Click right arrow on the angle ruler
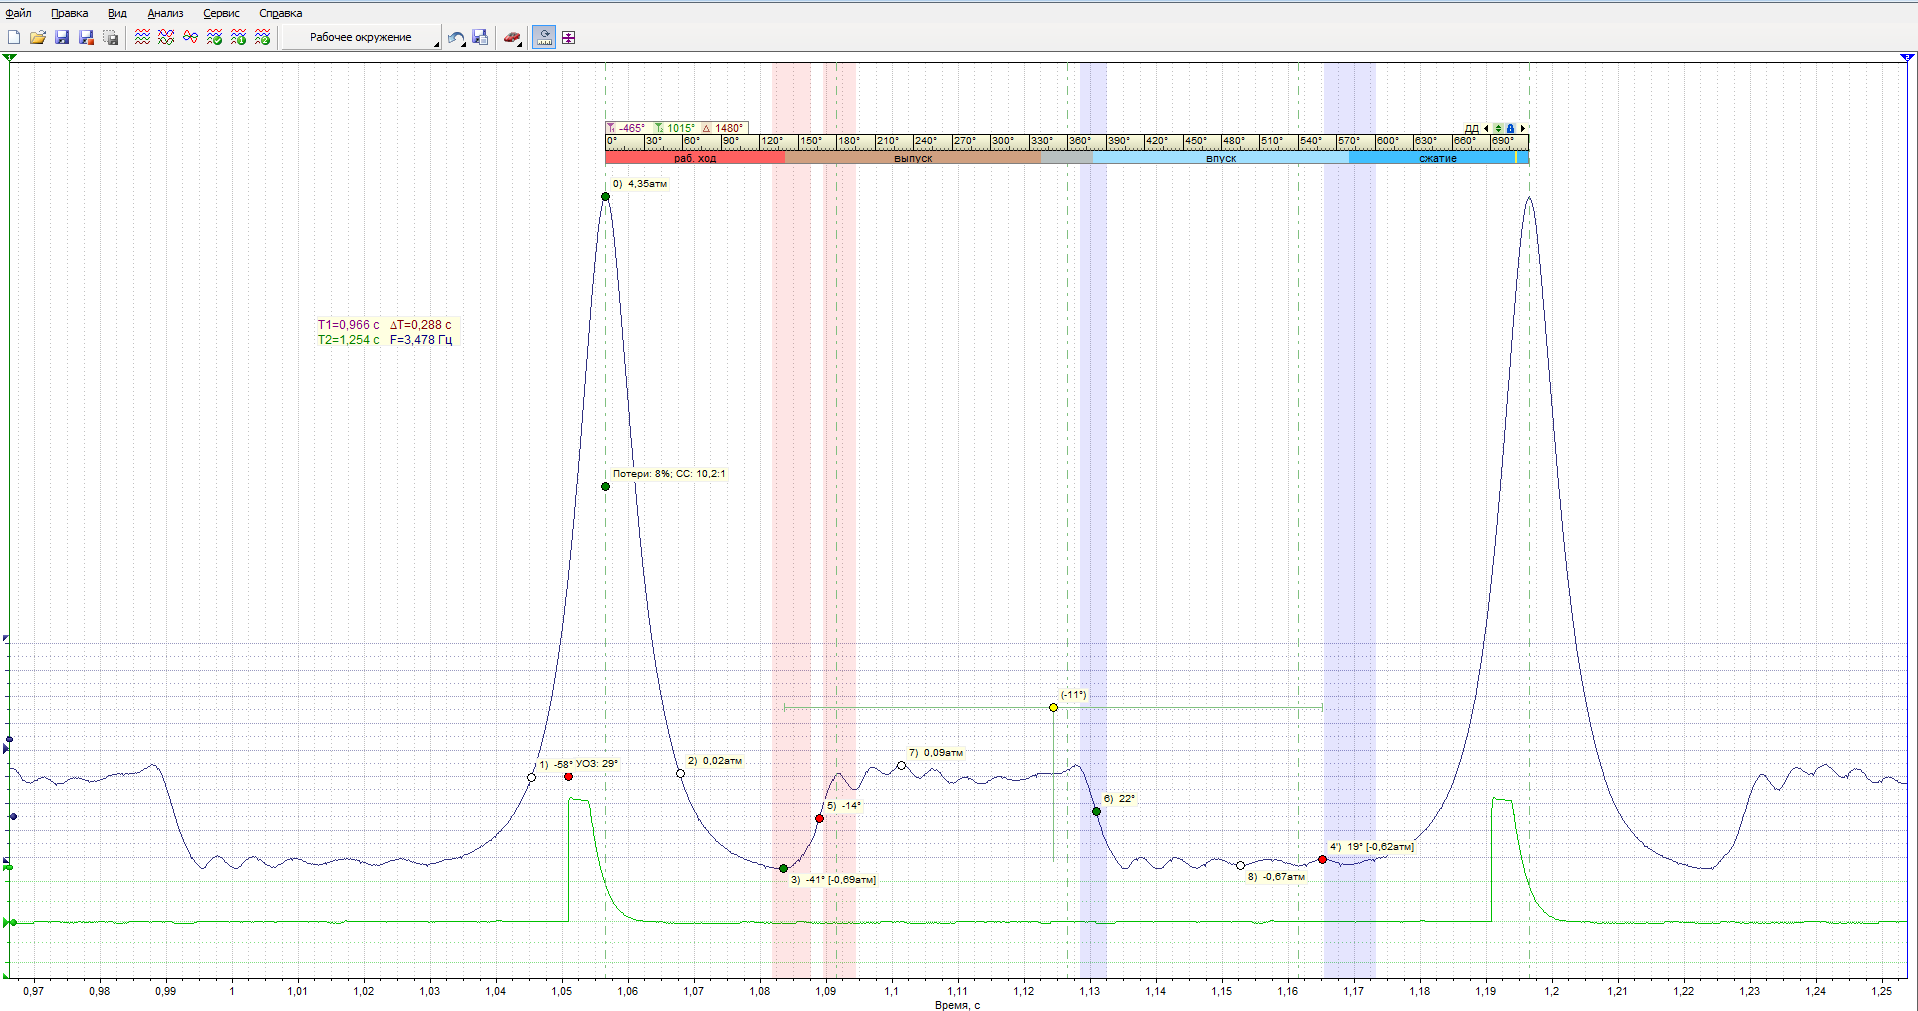Screen dimensions: 1918x1011 click(1523, 128)
